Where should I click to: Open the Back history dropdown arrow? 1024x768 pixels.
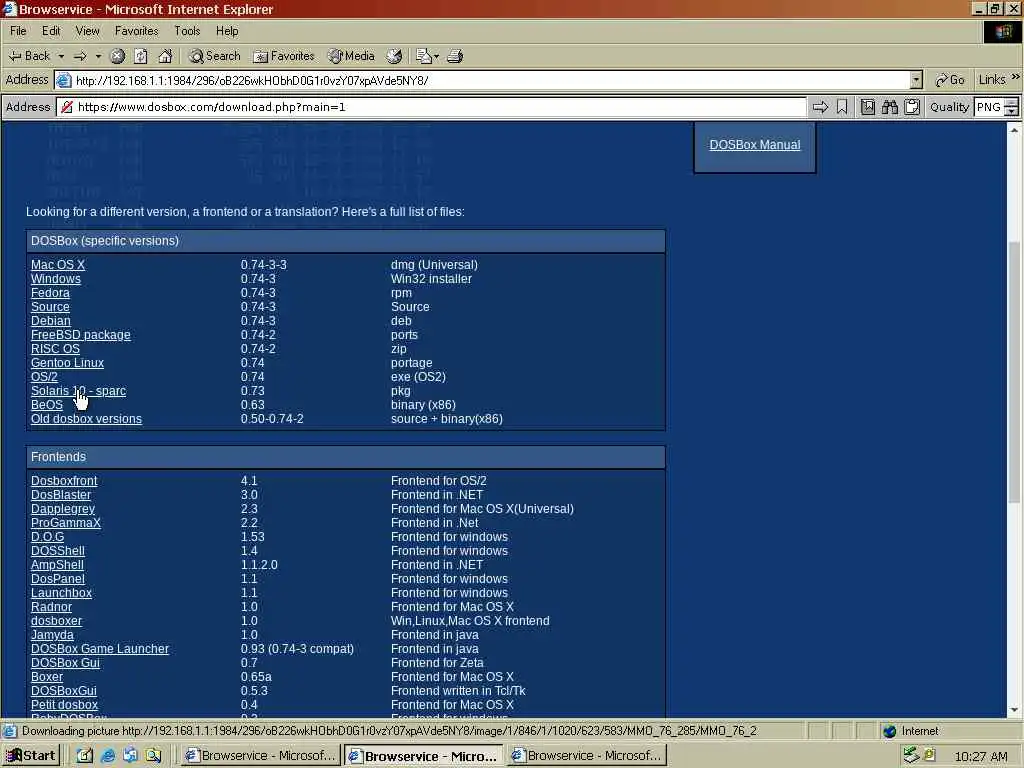pyautogui.click(x=61, y=56)
